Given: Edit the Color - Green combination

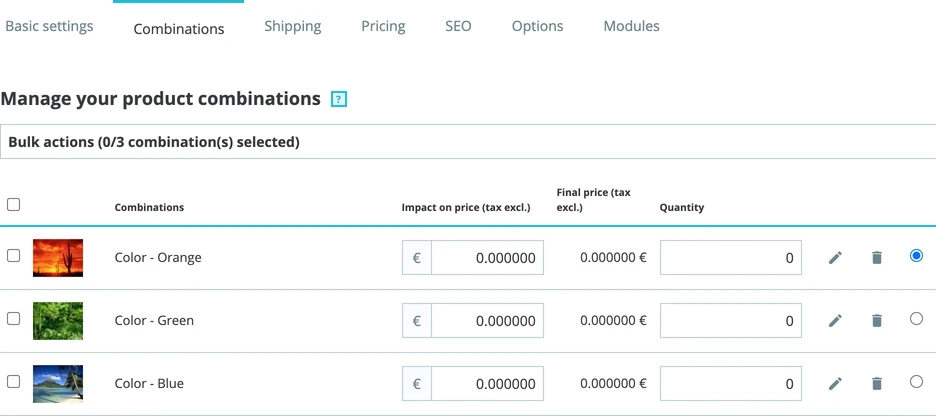Looking at the screenshot, I should (x=835, y=321).
